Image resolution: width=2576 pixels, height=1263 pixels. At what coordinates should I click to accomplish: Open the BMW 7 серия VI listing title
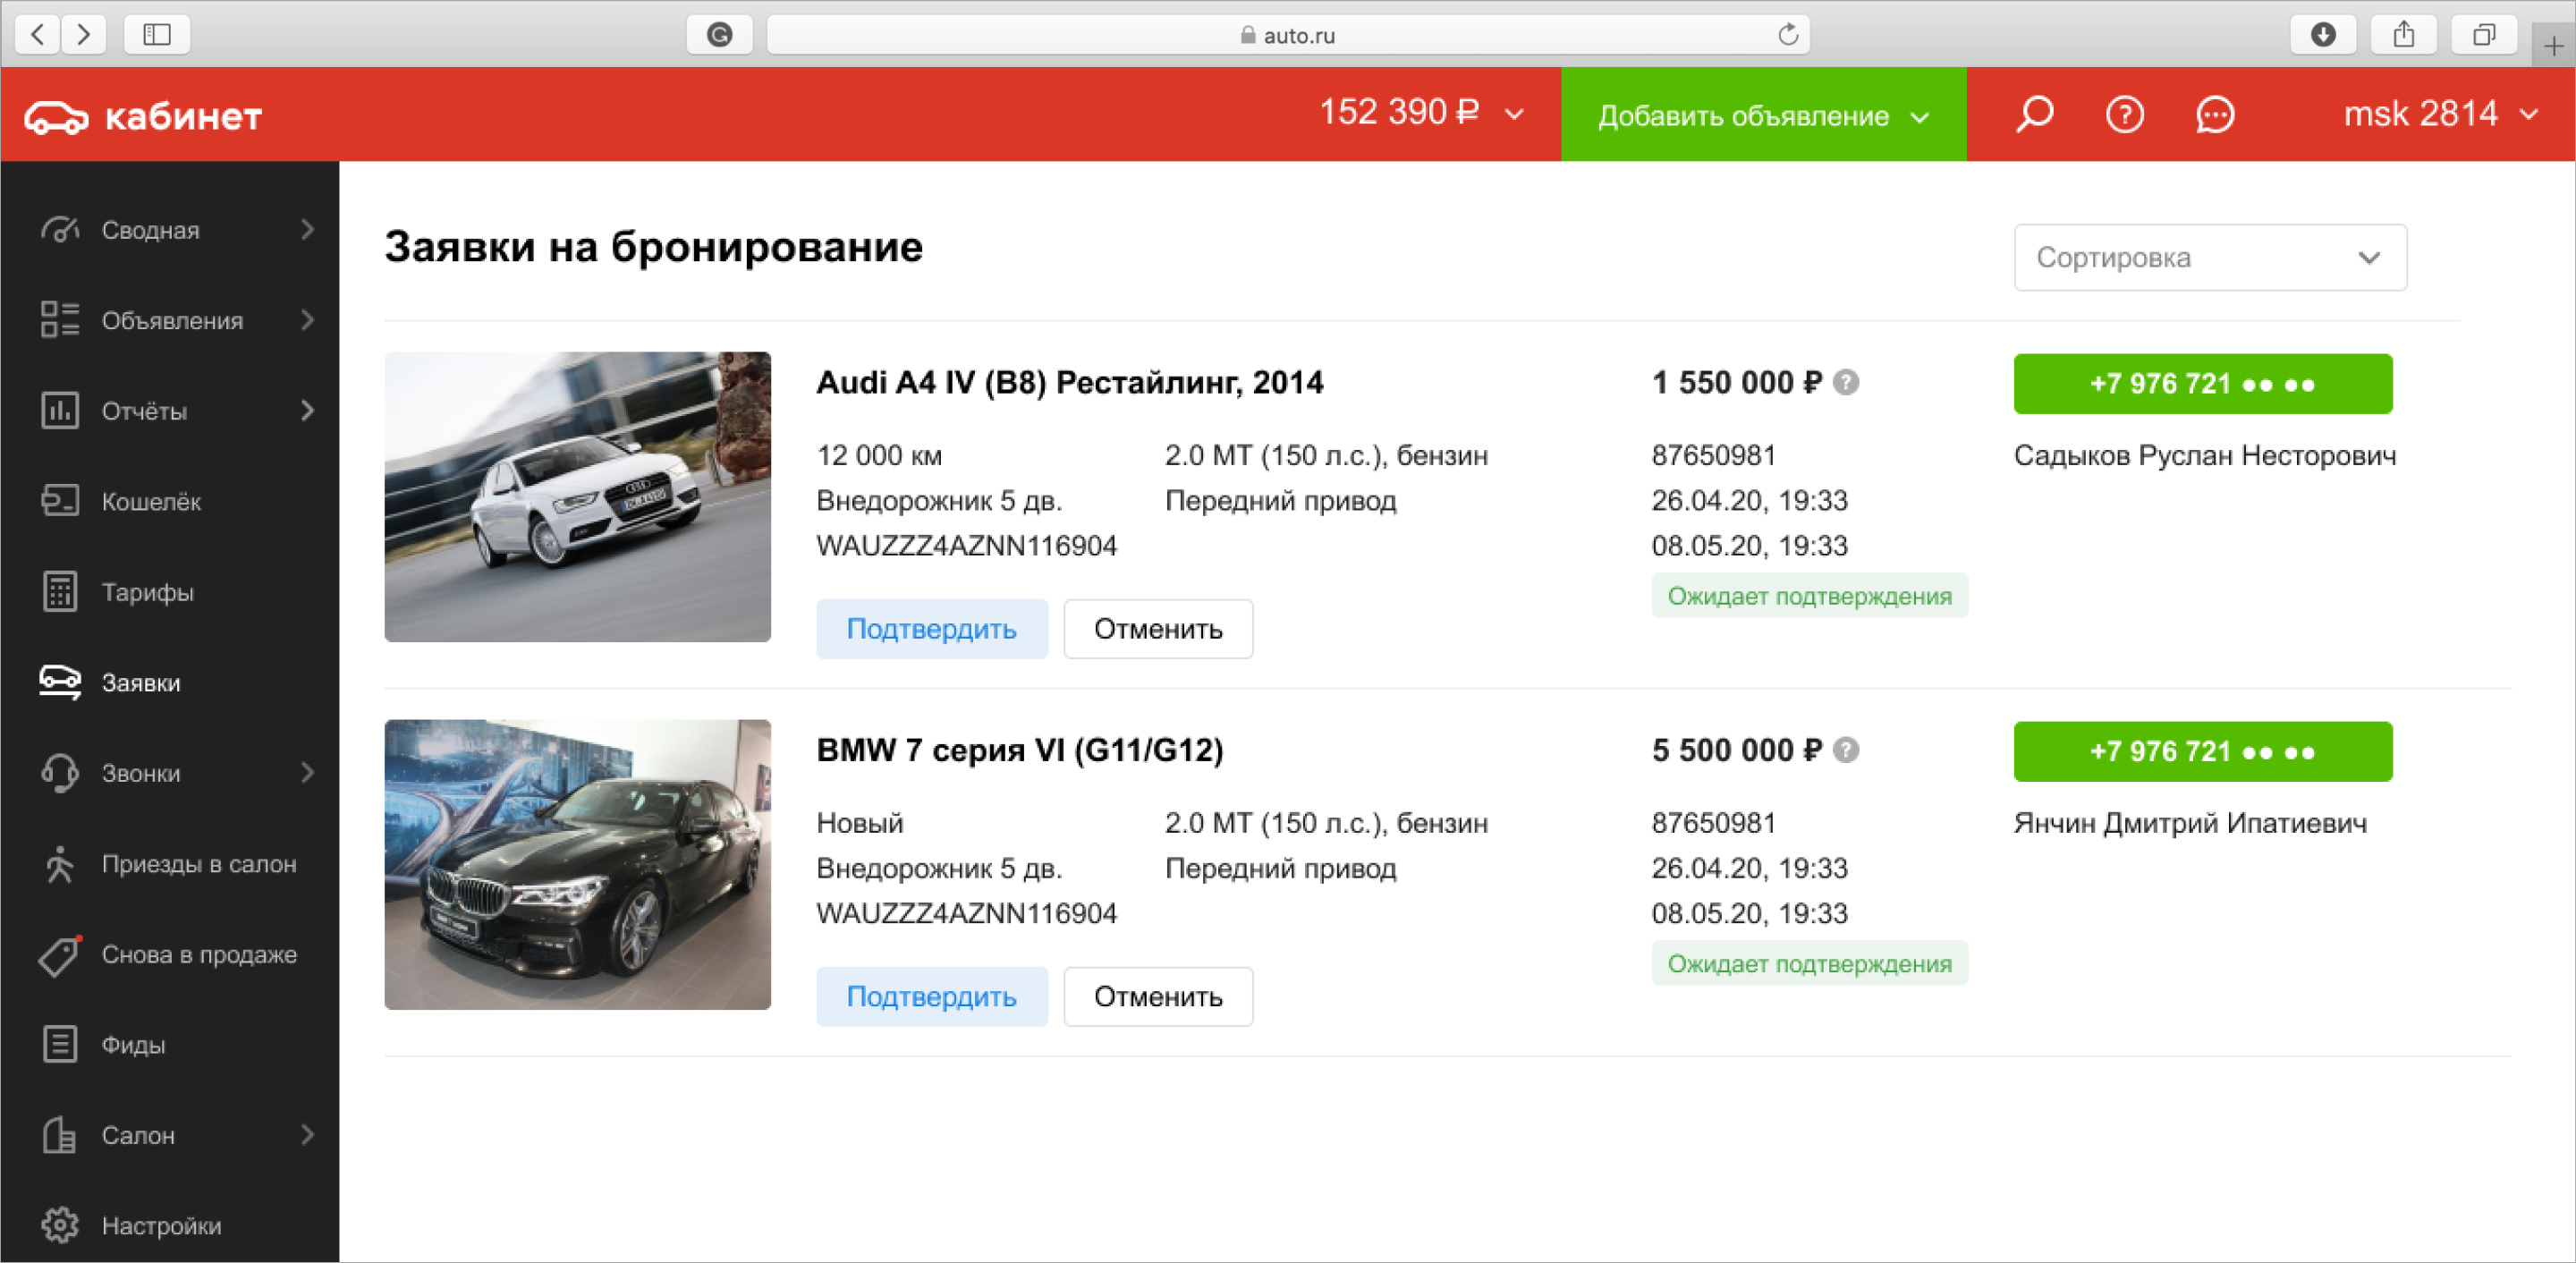click(x=1019, y=750)
